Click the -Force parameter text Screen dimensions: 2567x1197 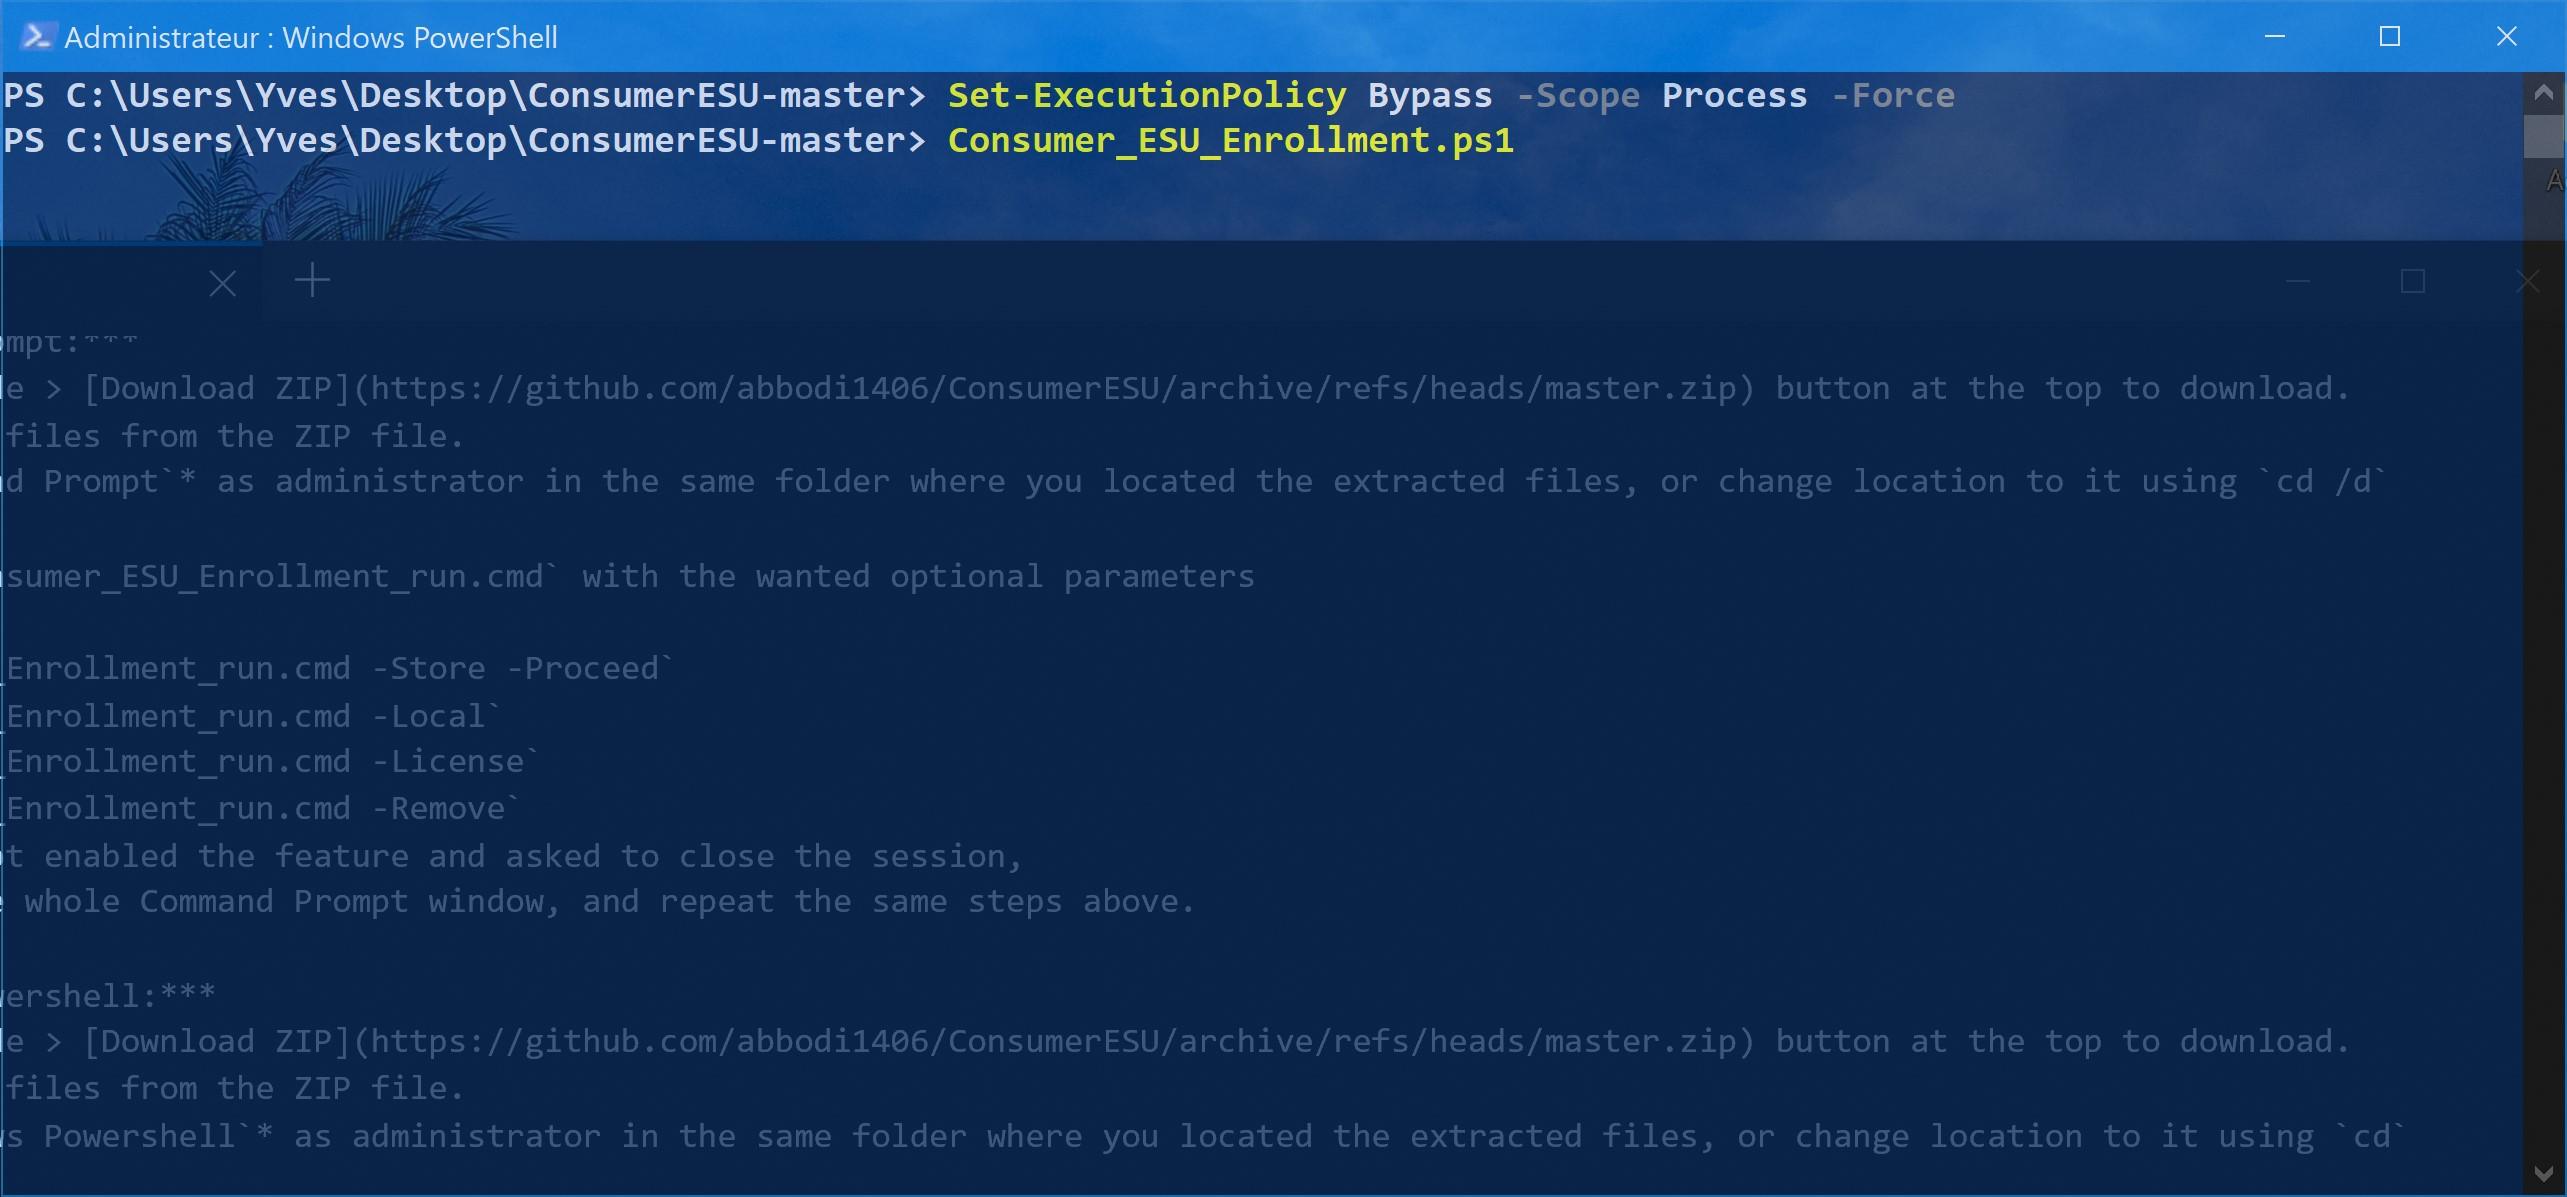pyautogui.click(x=1893, y=96)
